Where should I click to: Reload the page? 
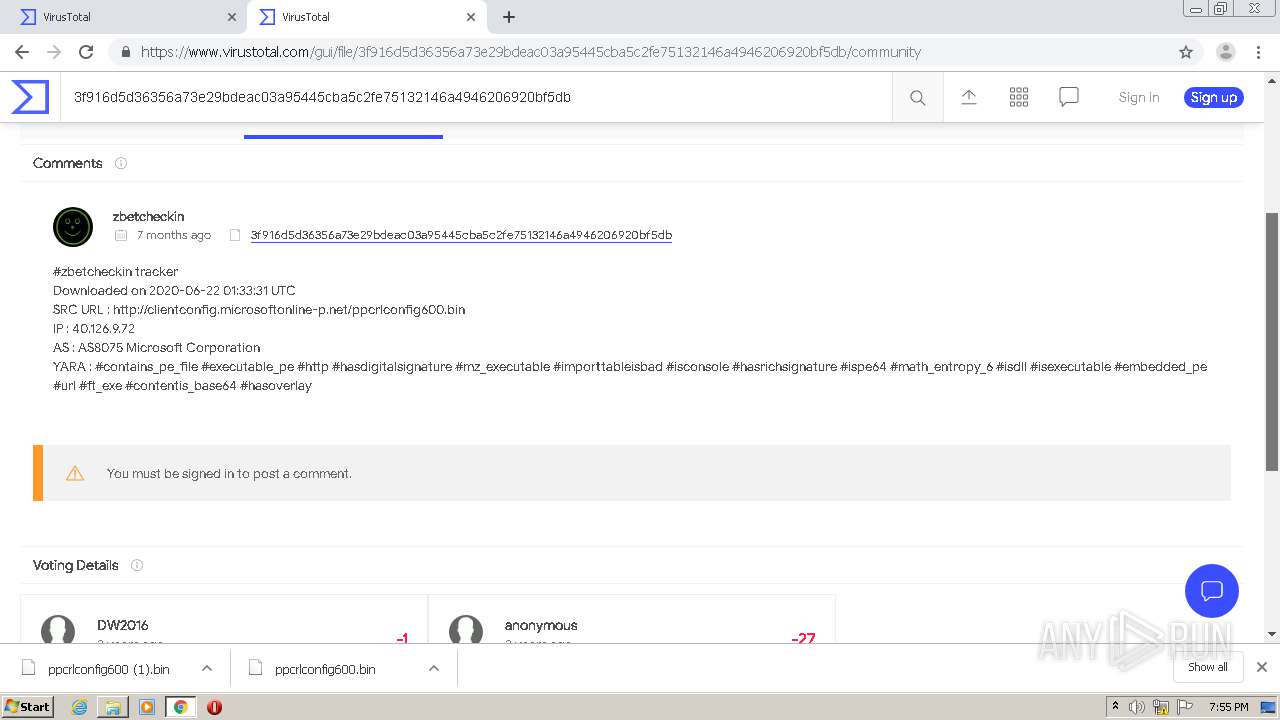(86, 52)
